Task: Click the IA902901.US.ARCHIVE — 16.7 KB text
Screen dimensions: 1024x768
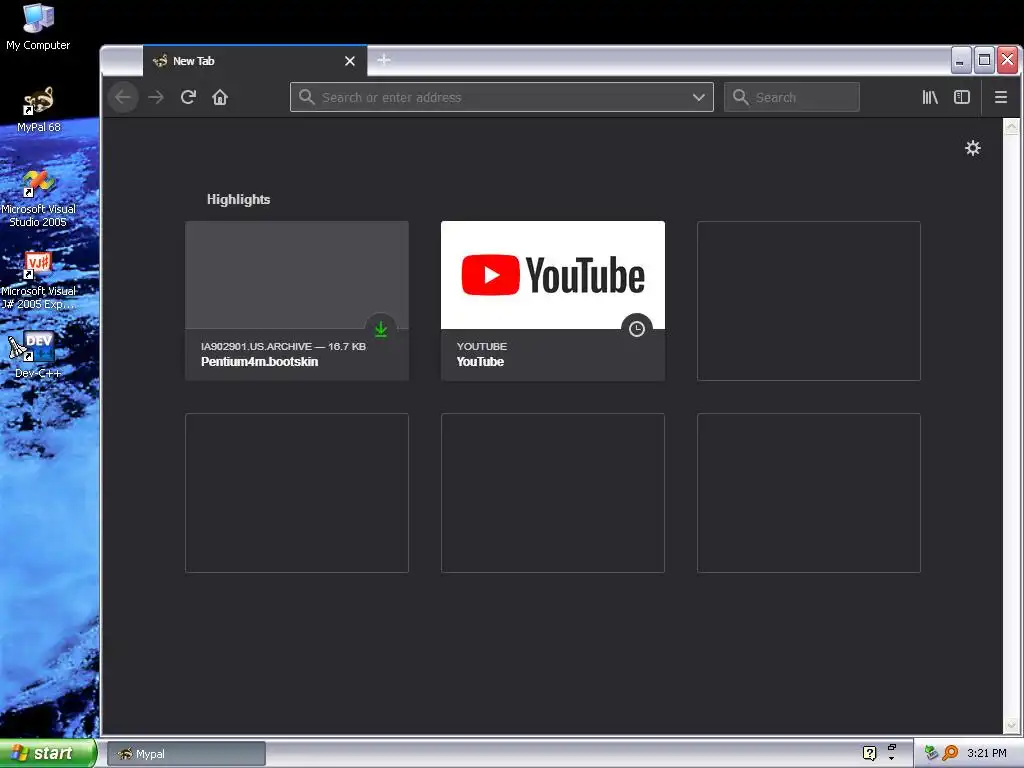Action: (x=283, y=347)
